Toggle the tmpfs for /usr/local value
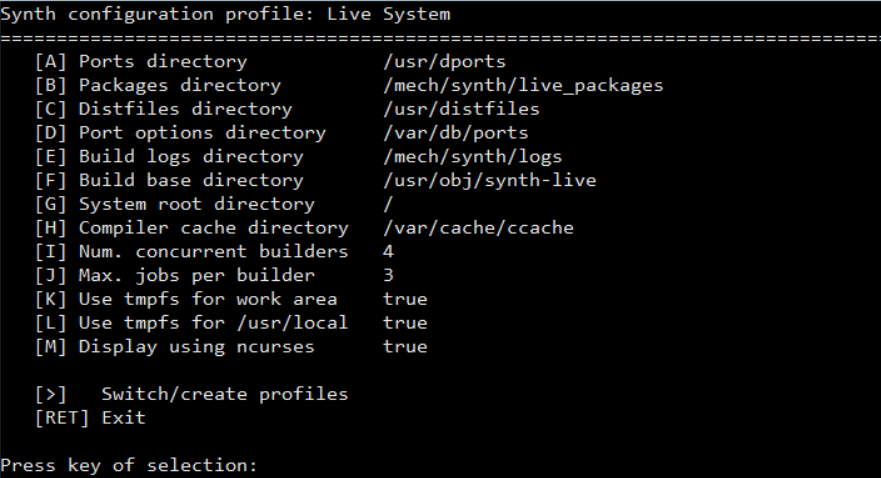This screenshot has width=881, height=478. pos(404,323)
